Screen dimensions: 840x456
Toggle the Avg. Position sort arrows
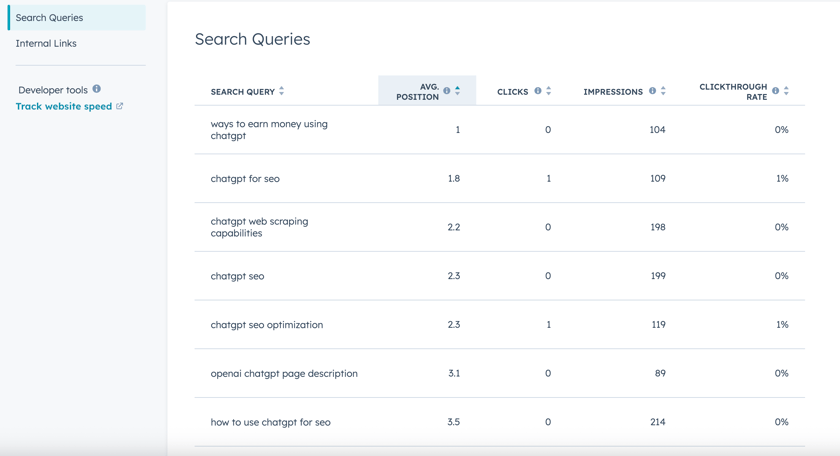click(x=458, y=91)
